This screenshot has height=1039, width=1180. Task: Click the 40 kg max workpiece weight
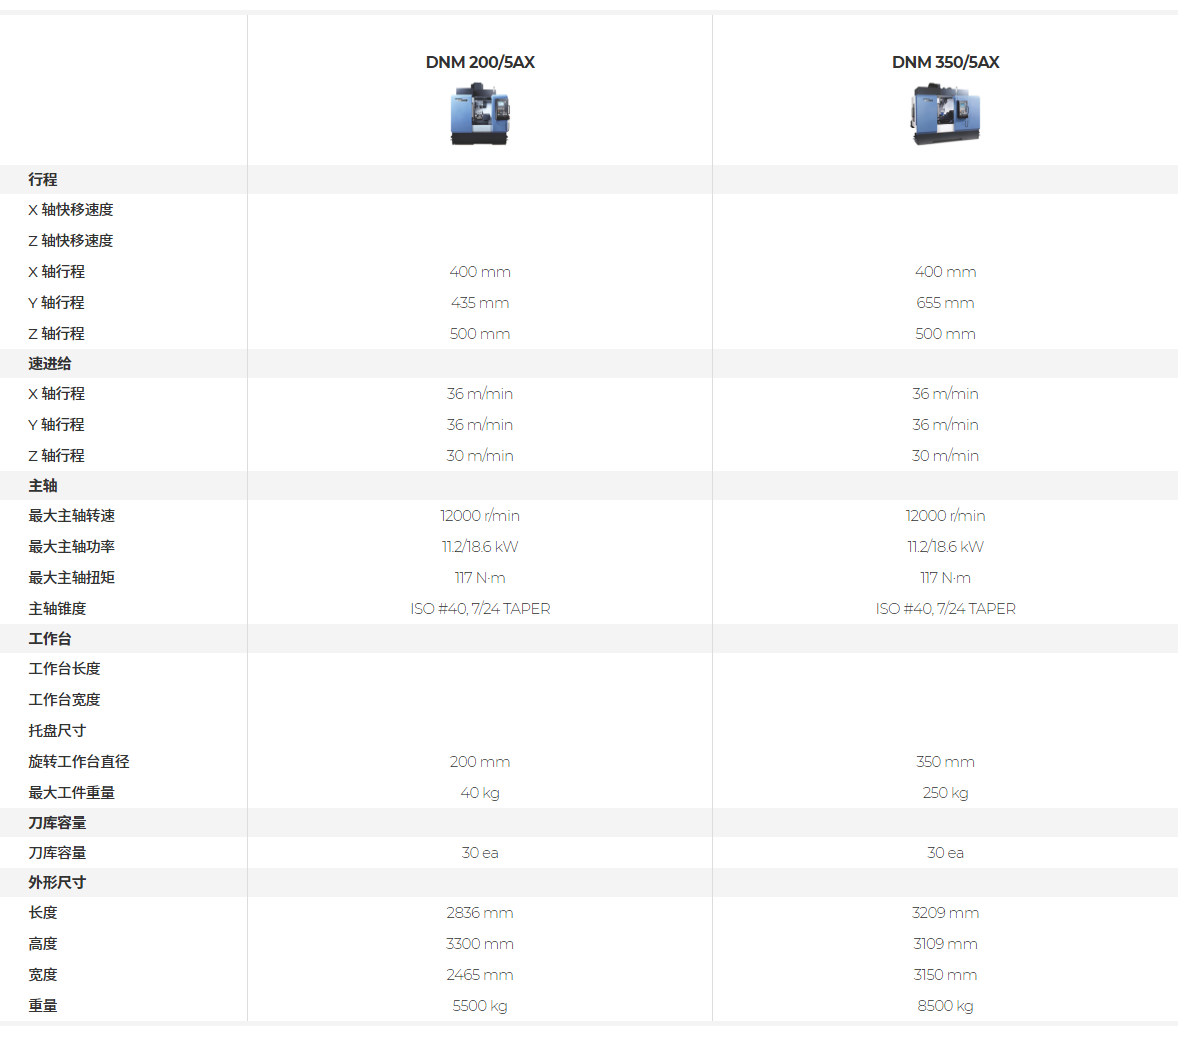click(480, 792)
